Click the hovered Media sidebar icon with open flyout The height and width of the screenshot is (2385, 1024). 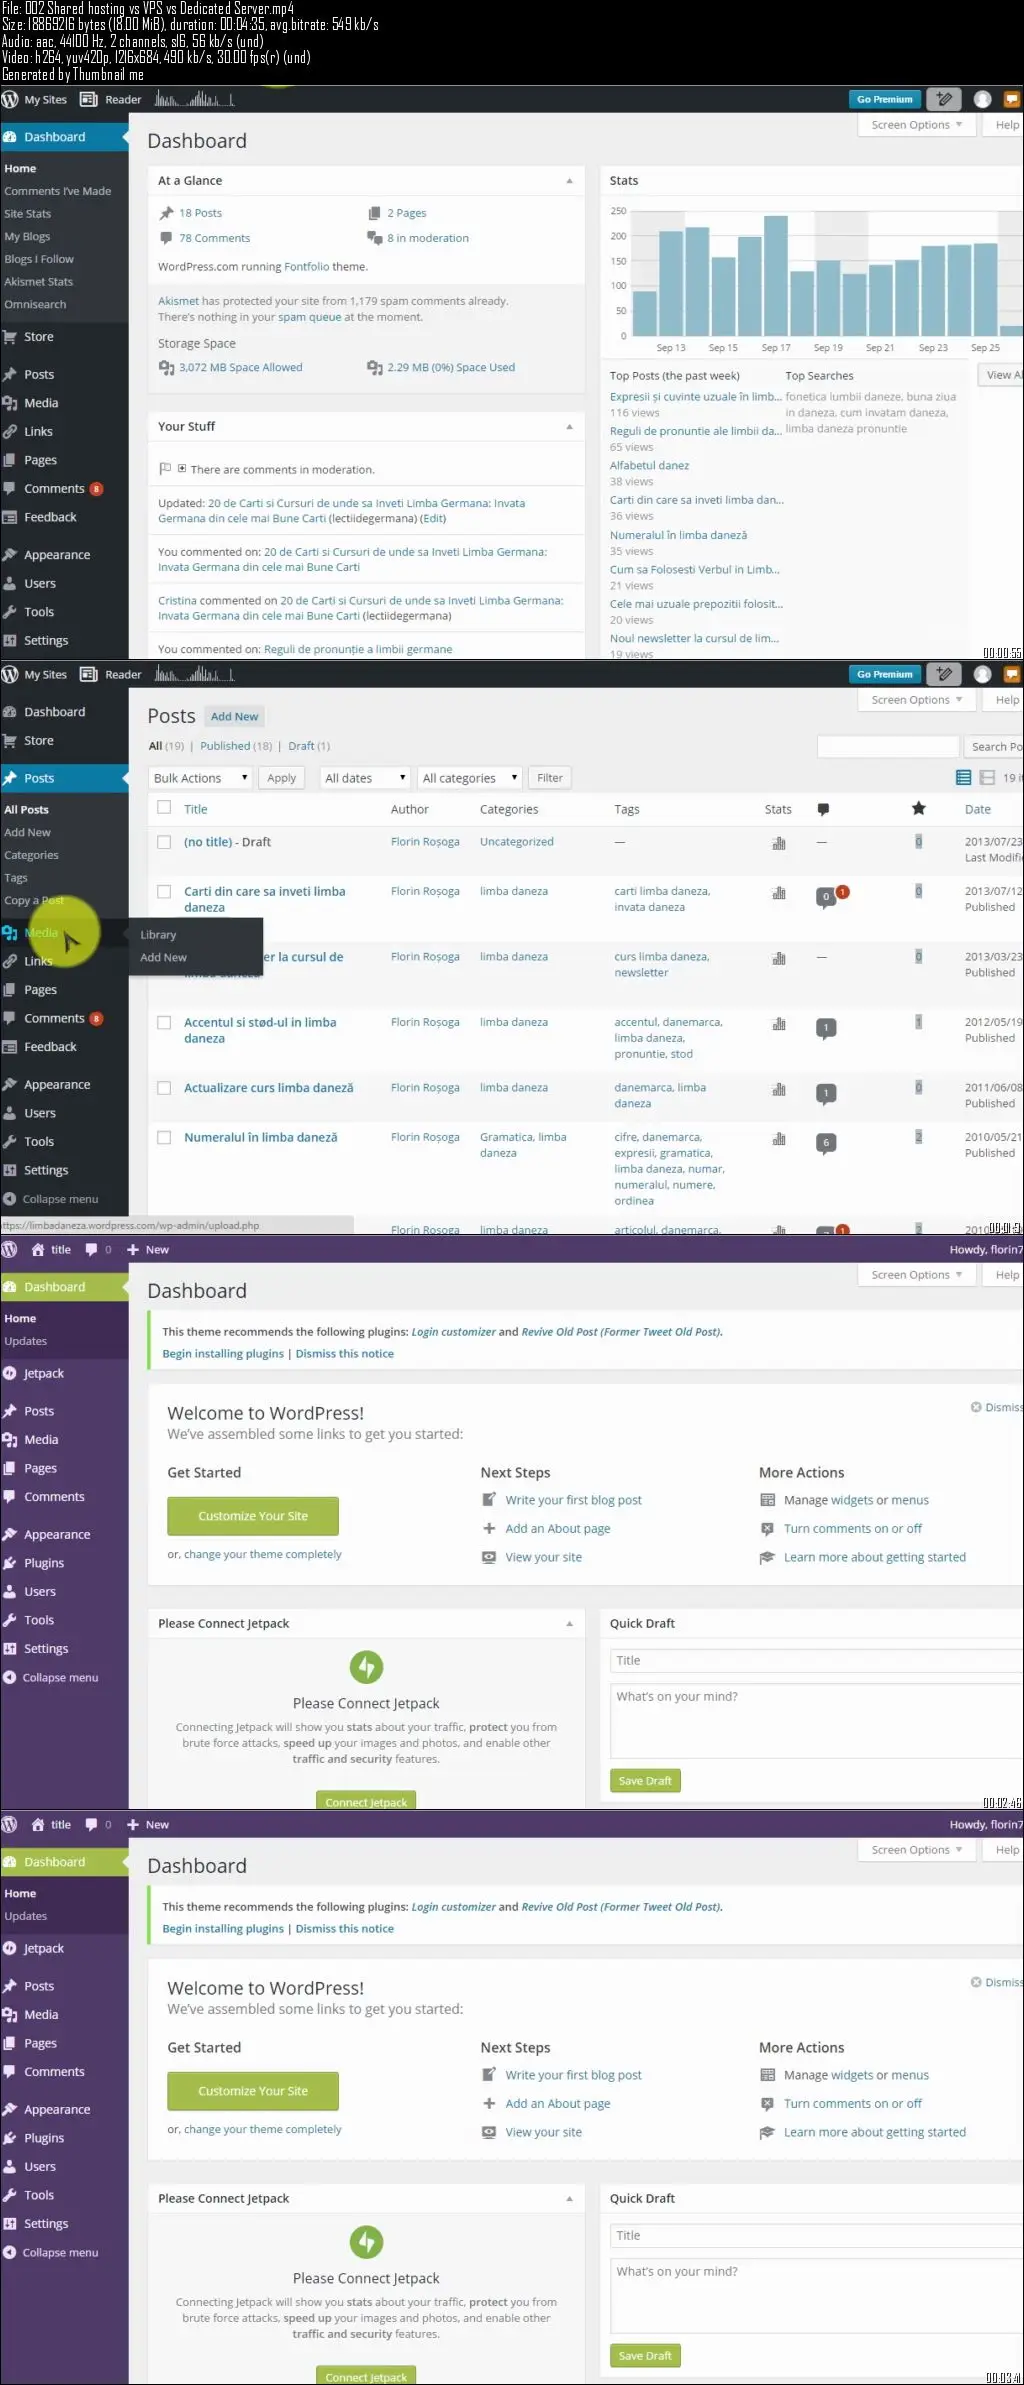tap(10, 932)
